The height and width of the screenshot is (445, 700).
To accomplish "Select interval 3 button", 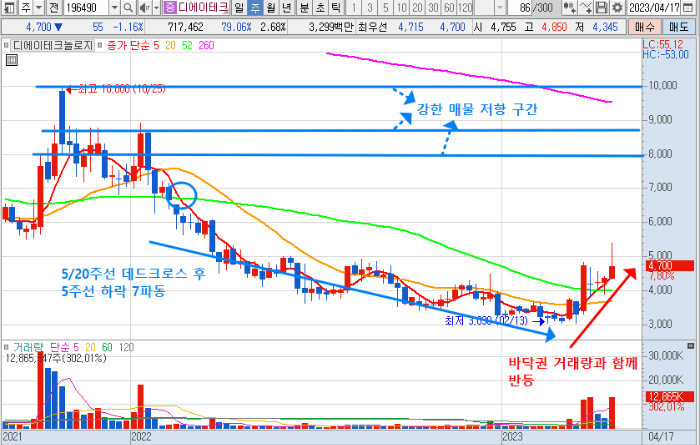I will [370, 7].
